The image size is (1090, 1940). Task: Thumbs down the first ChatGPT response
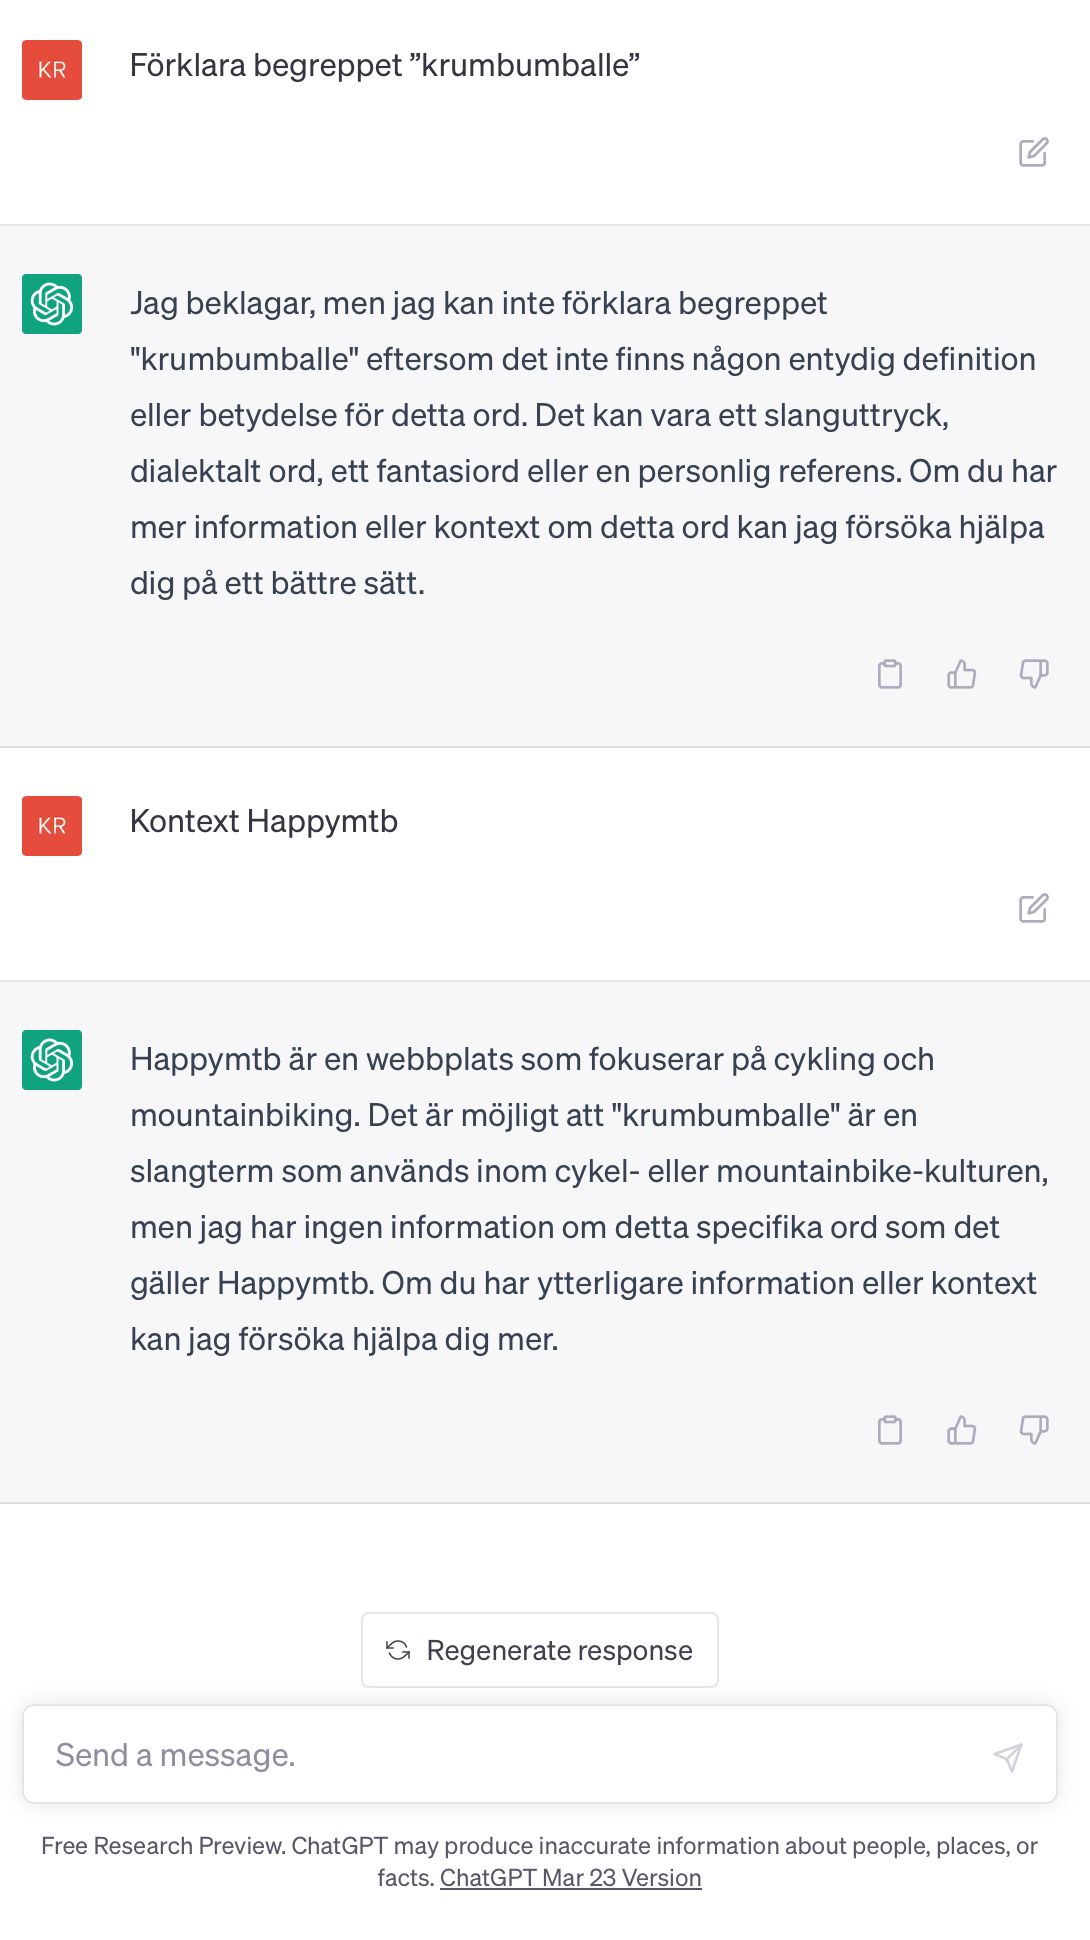tap(1034, 674)
